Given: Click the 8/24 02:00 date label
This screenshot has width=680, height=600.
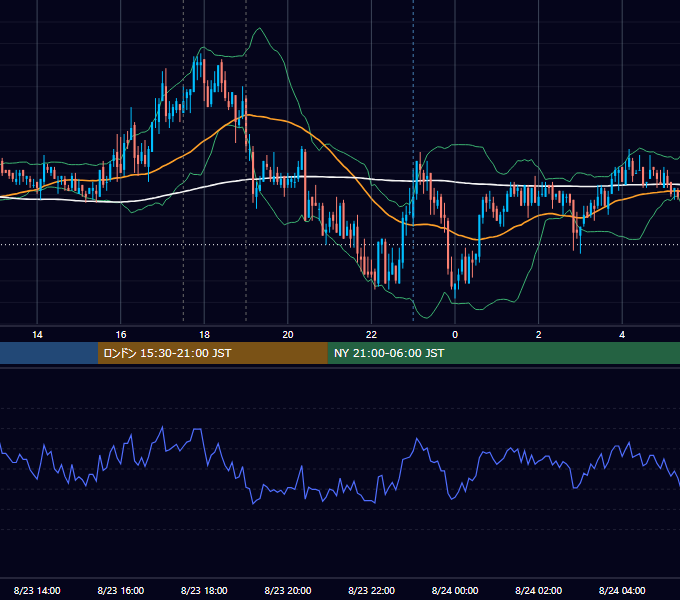Looking at the screenshot, I should tap(539, 590).
